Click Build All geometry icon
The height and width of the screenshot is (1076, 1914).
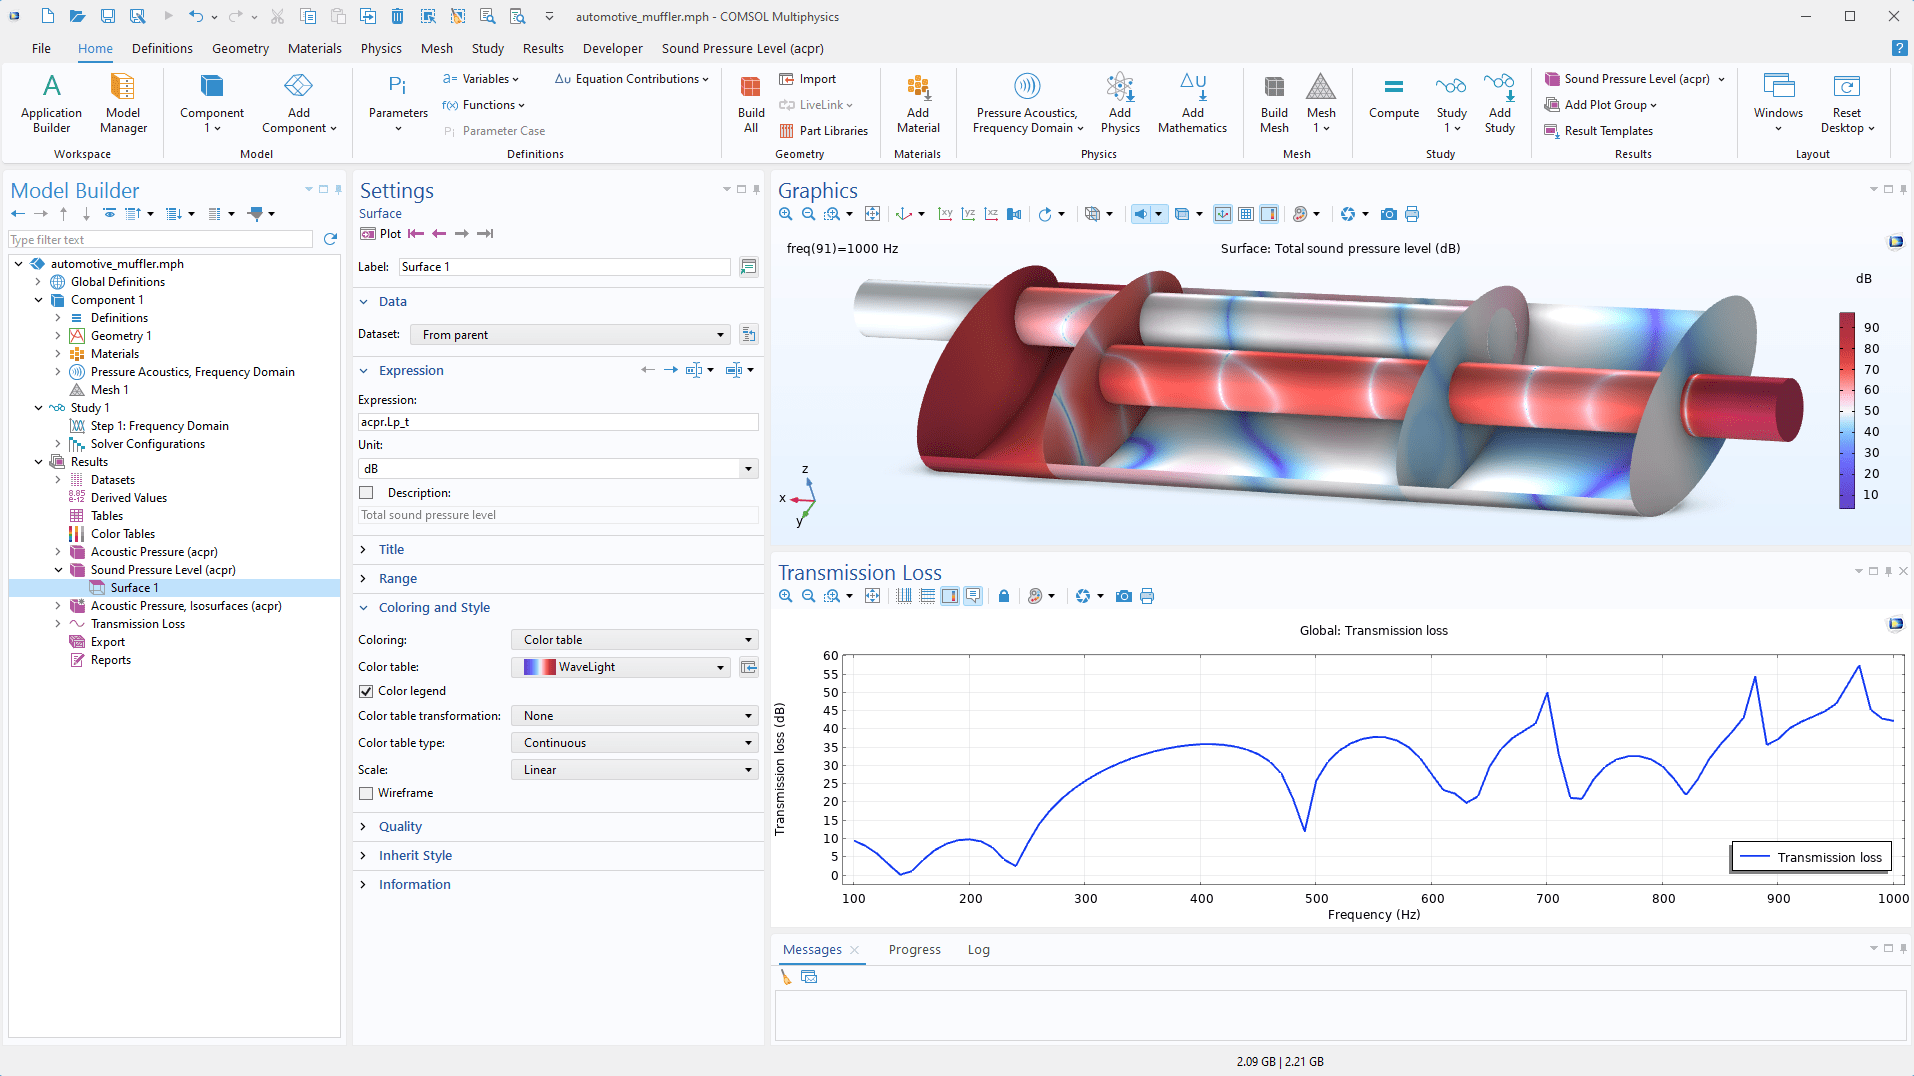(751, 103)
